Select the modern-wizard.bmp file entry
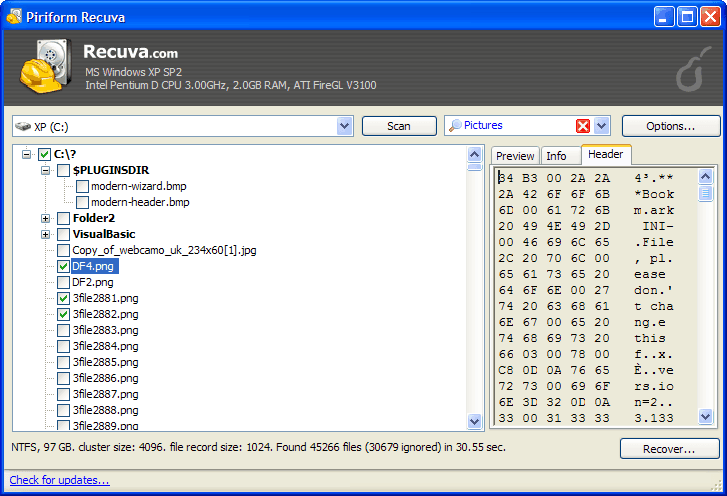This screenshot has height=496, width=727. click(138, 186)
